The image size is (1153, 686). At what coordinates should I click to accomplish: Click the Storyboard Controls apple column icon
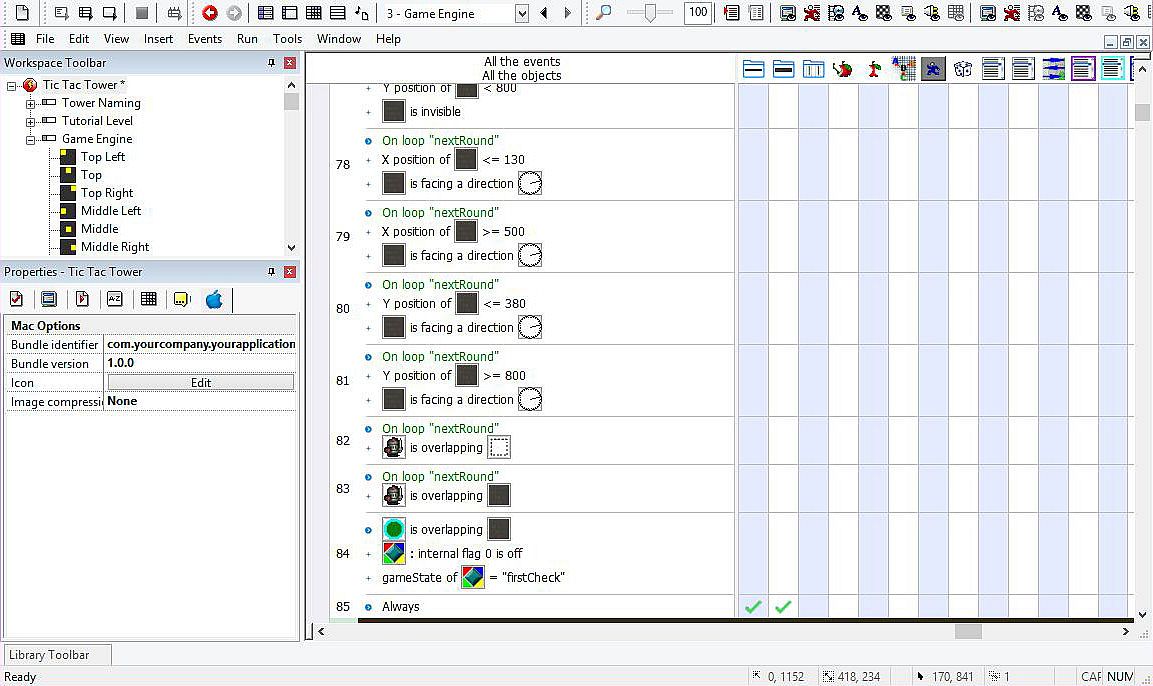point(843,69)
